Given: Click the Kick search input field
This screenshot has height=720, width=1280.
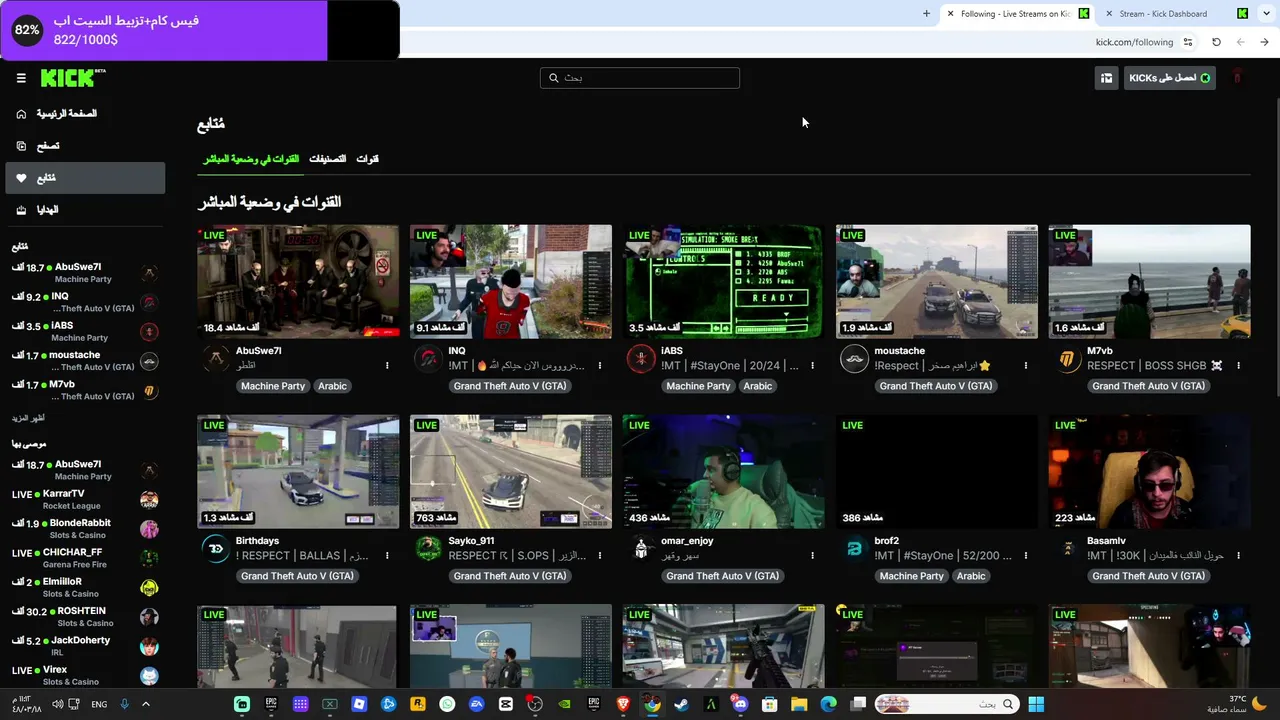Looking at the screenshot, I should coord(640,78).
